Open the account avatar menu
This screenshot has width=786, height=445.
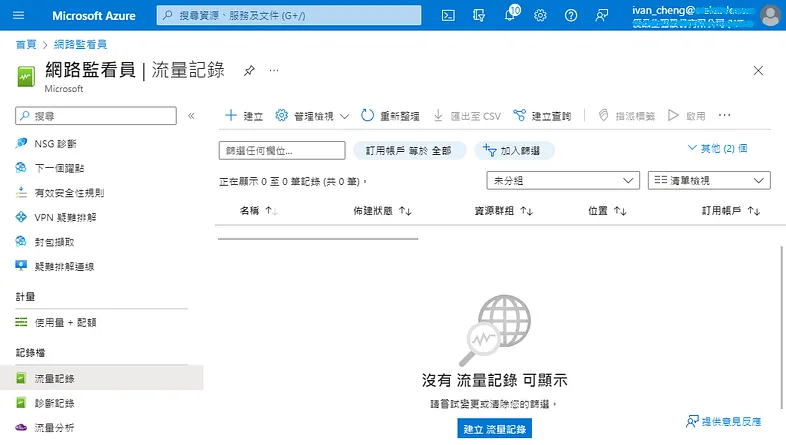pos(769,15)
